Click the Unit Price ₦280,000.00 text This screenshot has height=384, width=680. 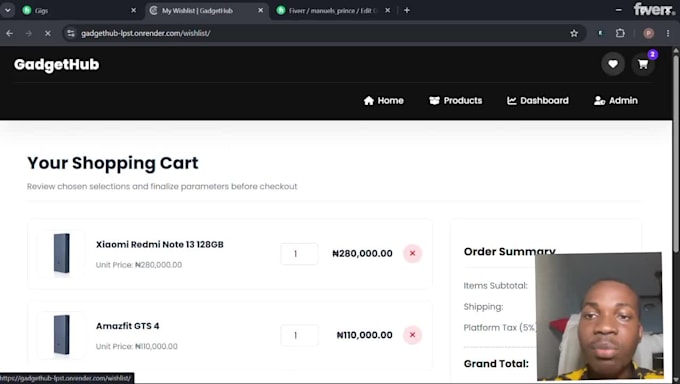[x=139, y=265]
